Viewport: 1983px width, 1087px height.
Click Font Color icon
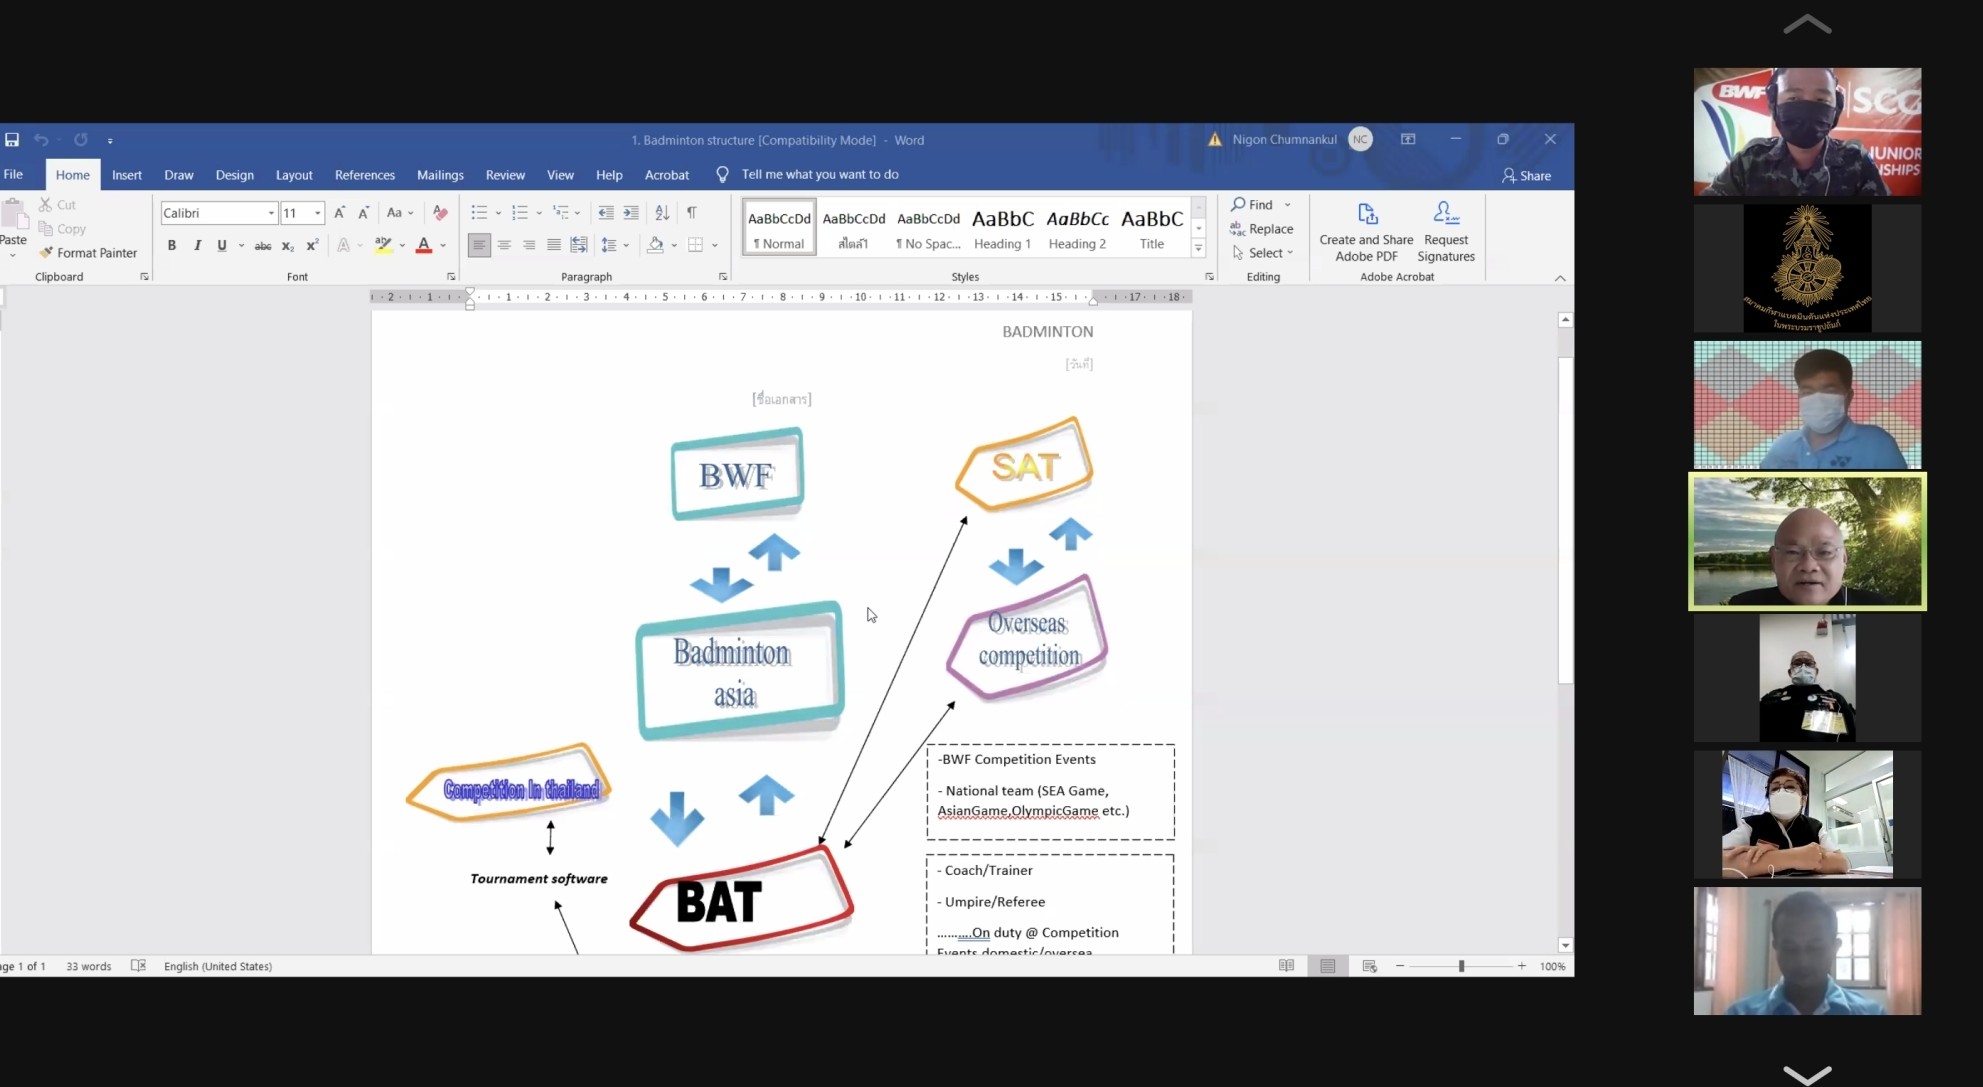pos(424,245)
